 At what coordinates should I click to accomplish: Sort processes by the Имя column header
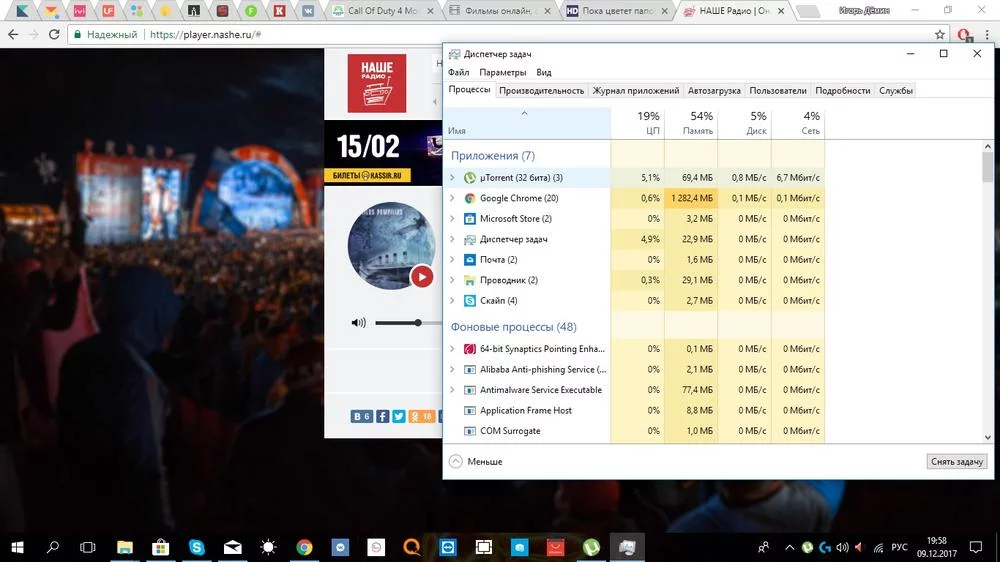click(527, 123)
